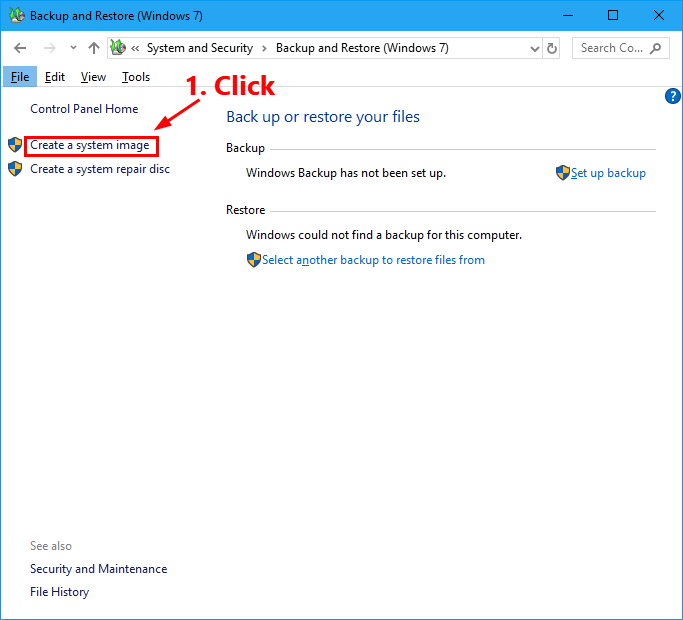Screen dimensions: 683x620
Task: Expand breadcrumb chevron after System and Security
Action: 264,48
